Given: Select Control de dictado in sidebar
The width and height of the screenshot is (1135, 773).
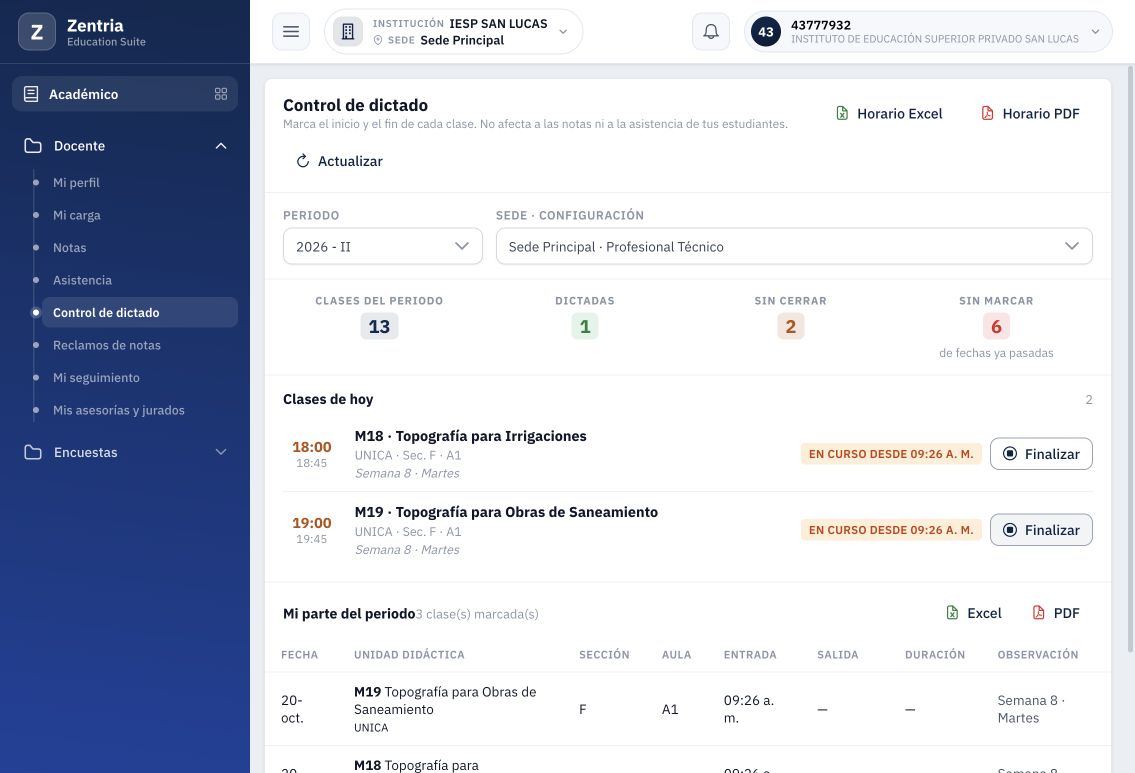Looking at the screenshot, I should [x=140, y=313].
